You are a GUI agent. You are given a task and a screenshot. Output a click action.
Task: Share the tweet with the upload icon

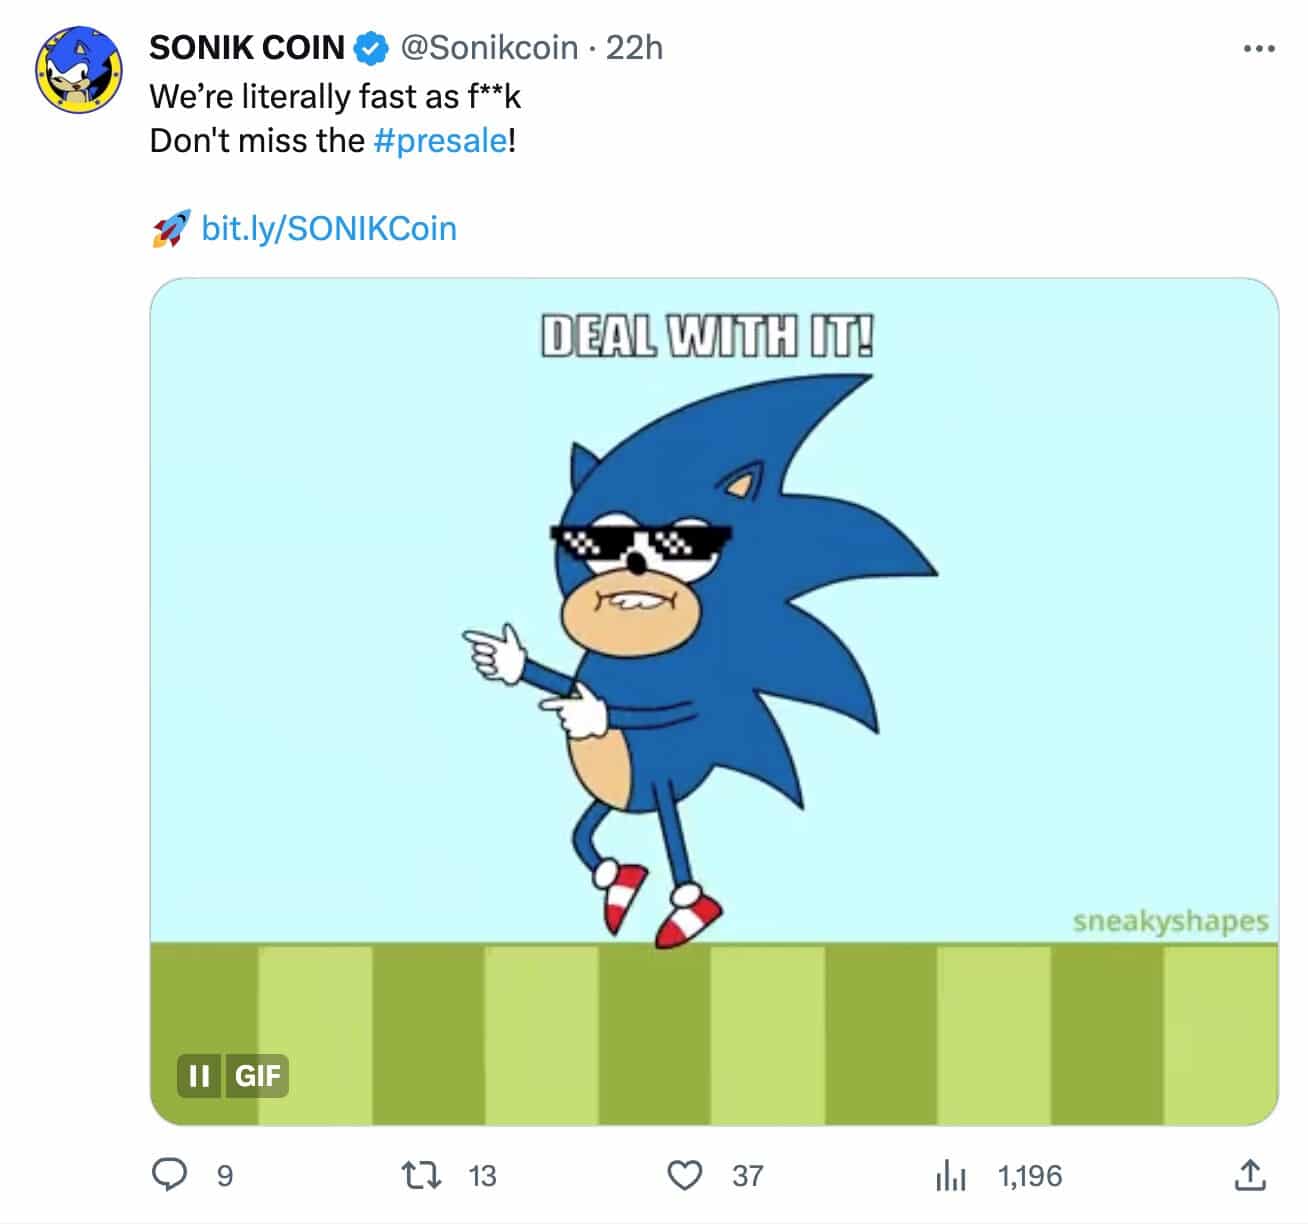1250,1176
